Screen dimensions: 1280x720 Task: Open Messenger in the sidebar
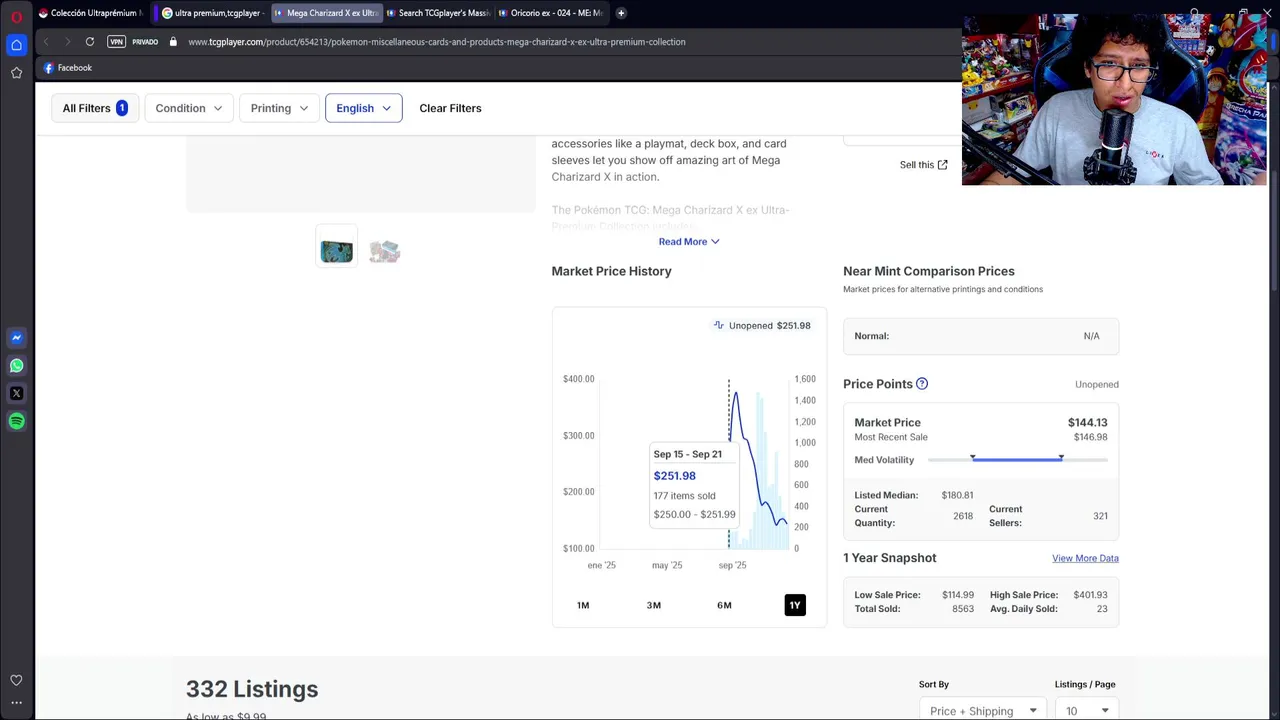pos(16,338)
